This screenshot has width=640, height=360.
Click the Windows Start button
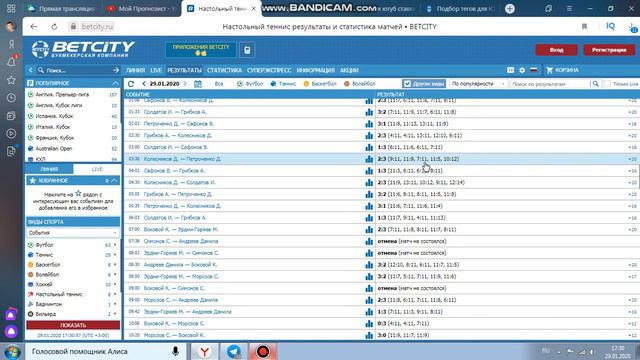coord(12,352)
